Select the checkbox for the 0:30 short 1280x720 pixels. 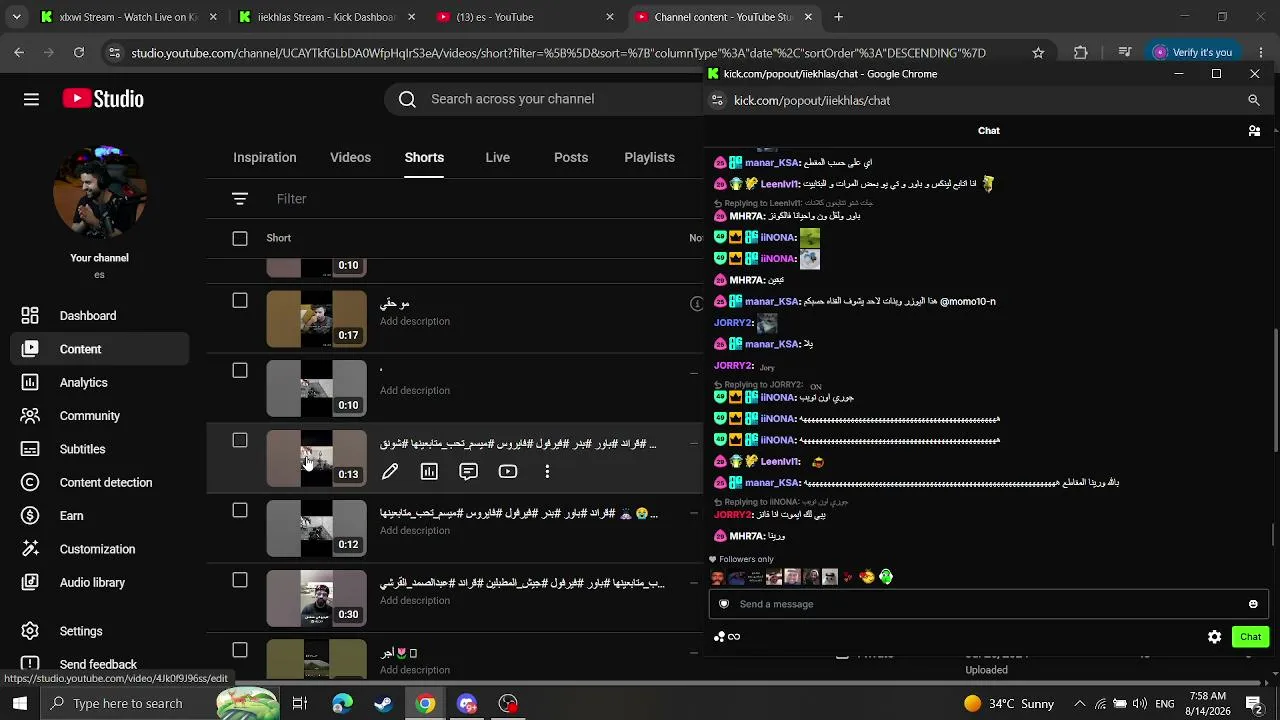240,581
